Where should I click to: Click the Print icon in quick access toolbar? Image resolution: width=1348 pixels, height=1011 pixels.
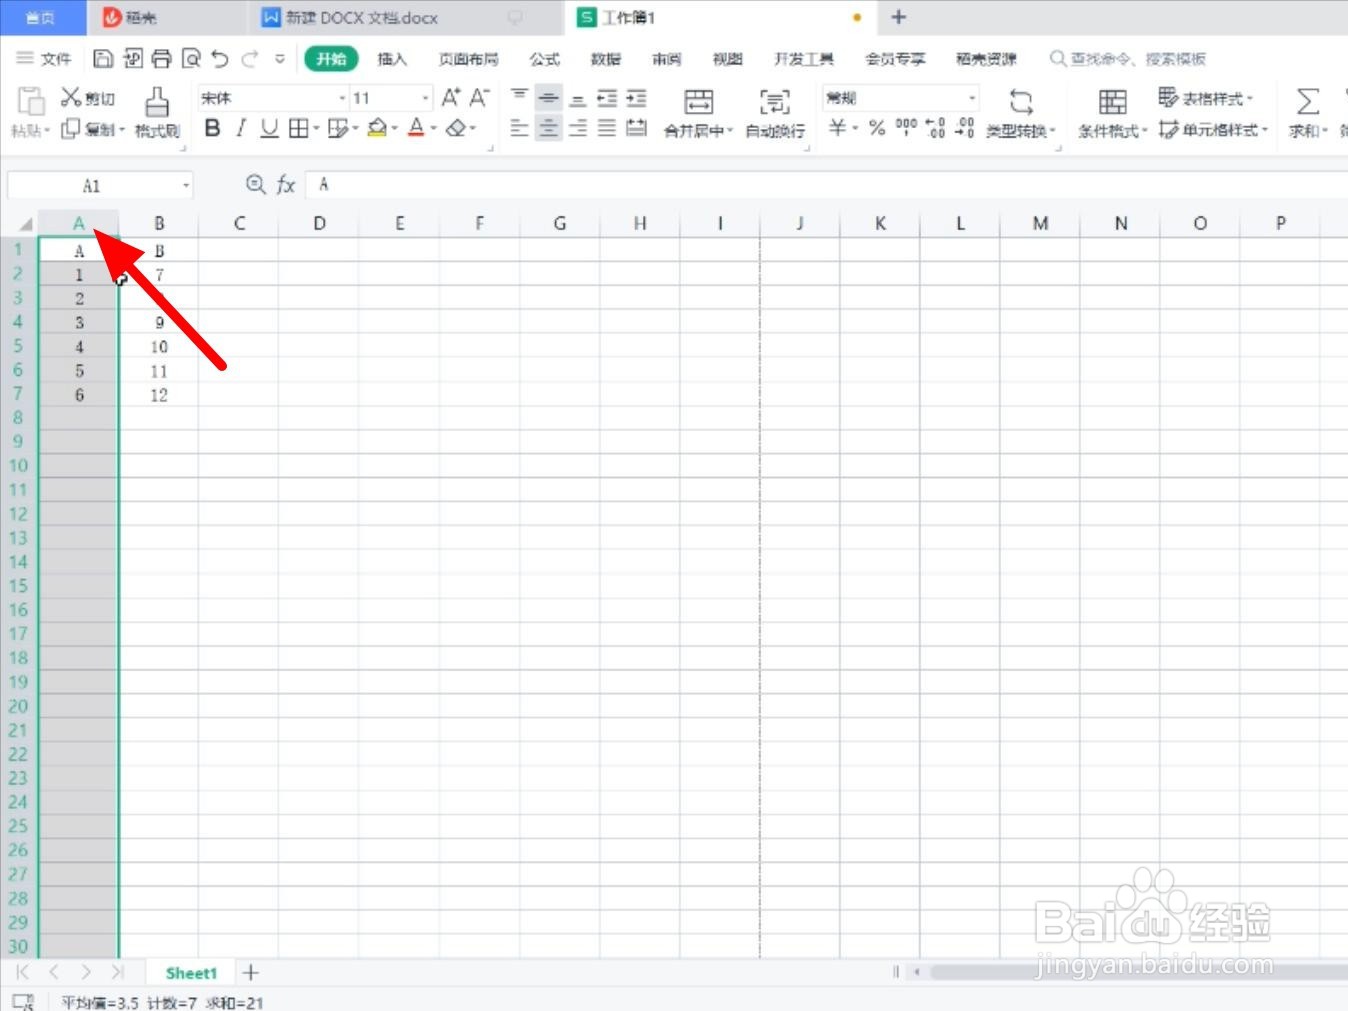tap(161, 59)
